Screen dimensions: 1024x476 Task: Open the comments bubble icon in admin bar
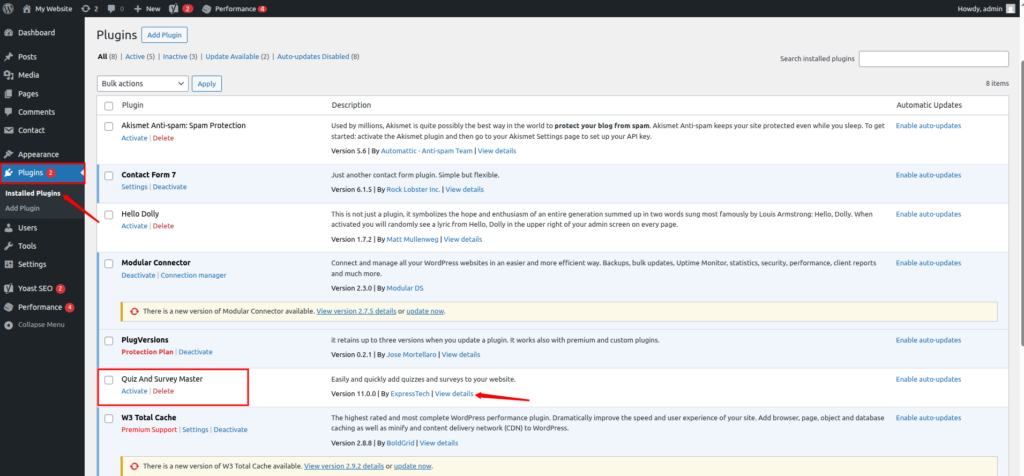pyautogui.click(x=112, y=9)
